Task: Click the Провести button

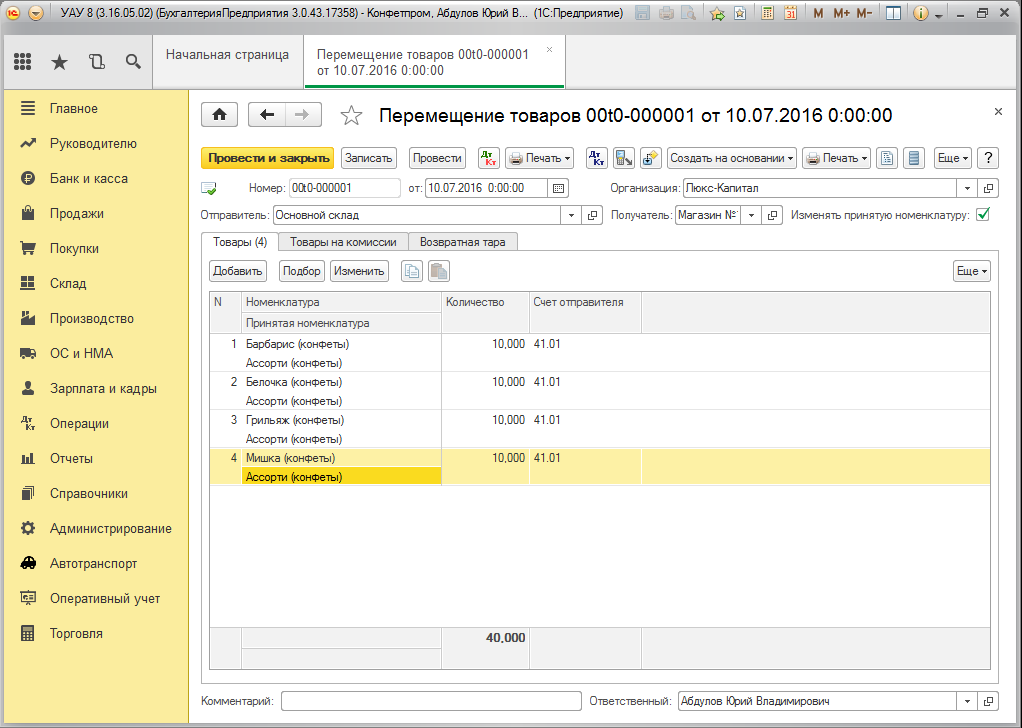Action: [x=437, y=158]
